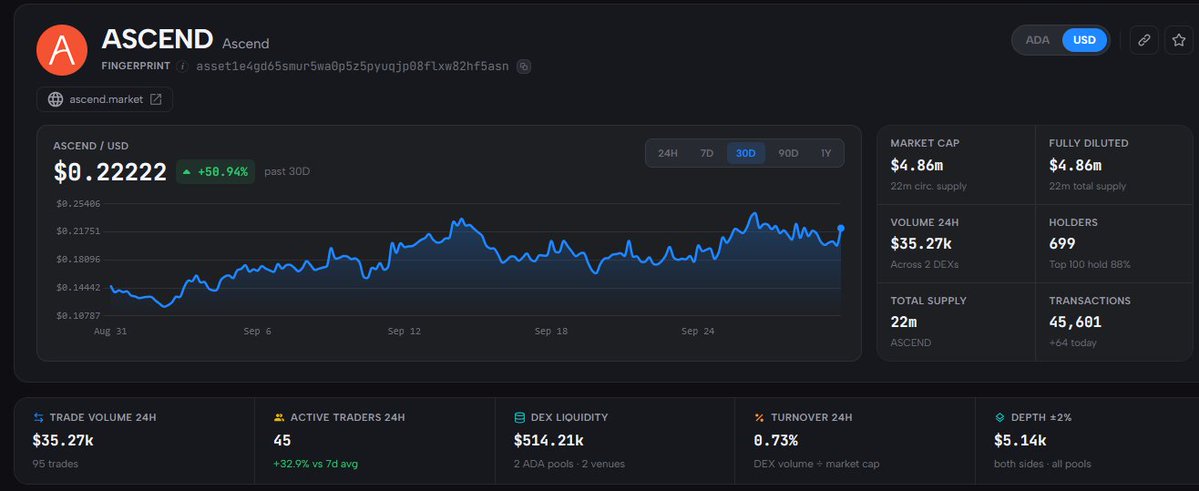The height and width of the screenshot is (491, 1199).
Task: Click the Active Traders 45 value
Action: click(282, 441)
